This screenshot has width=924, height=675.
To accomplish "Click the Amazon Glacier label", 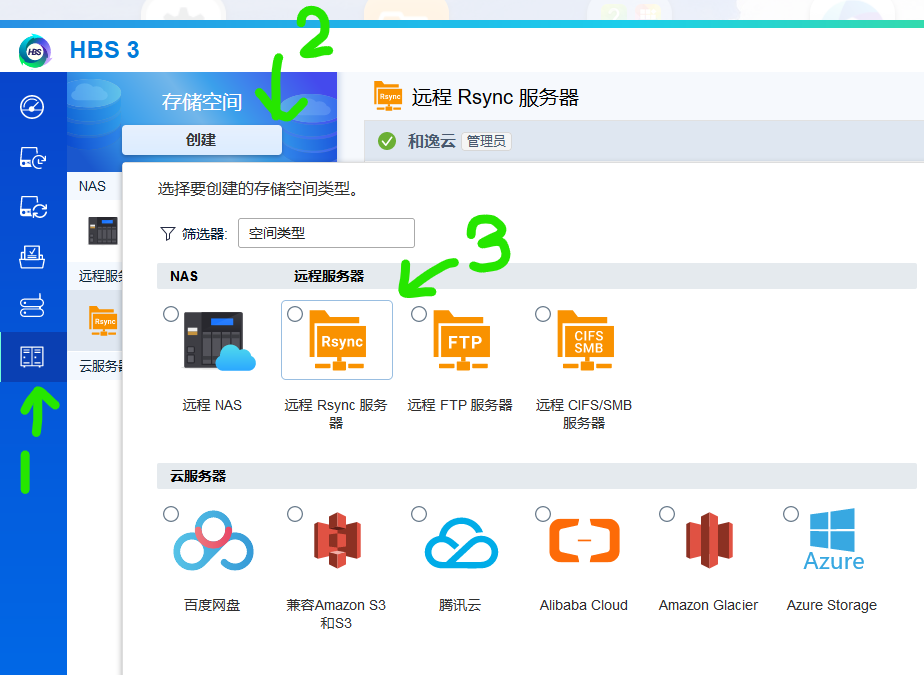I will pyautogui.click(x=708, y=605).
